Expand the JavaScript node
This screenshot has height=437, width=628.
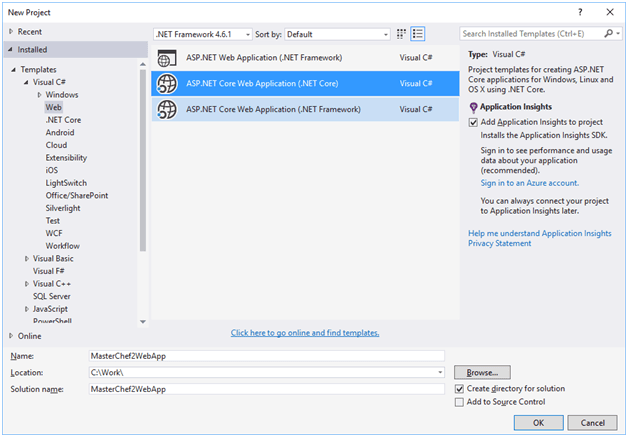coord(26,309)
